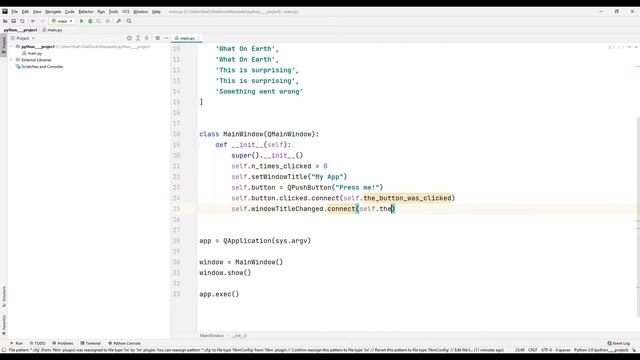Screen dimensions: 640x360
Task: Click the tool windows toggle in status bar corner
Action: [4, 350]
